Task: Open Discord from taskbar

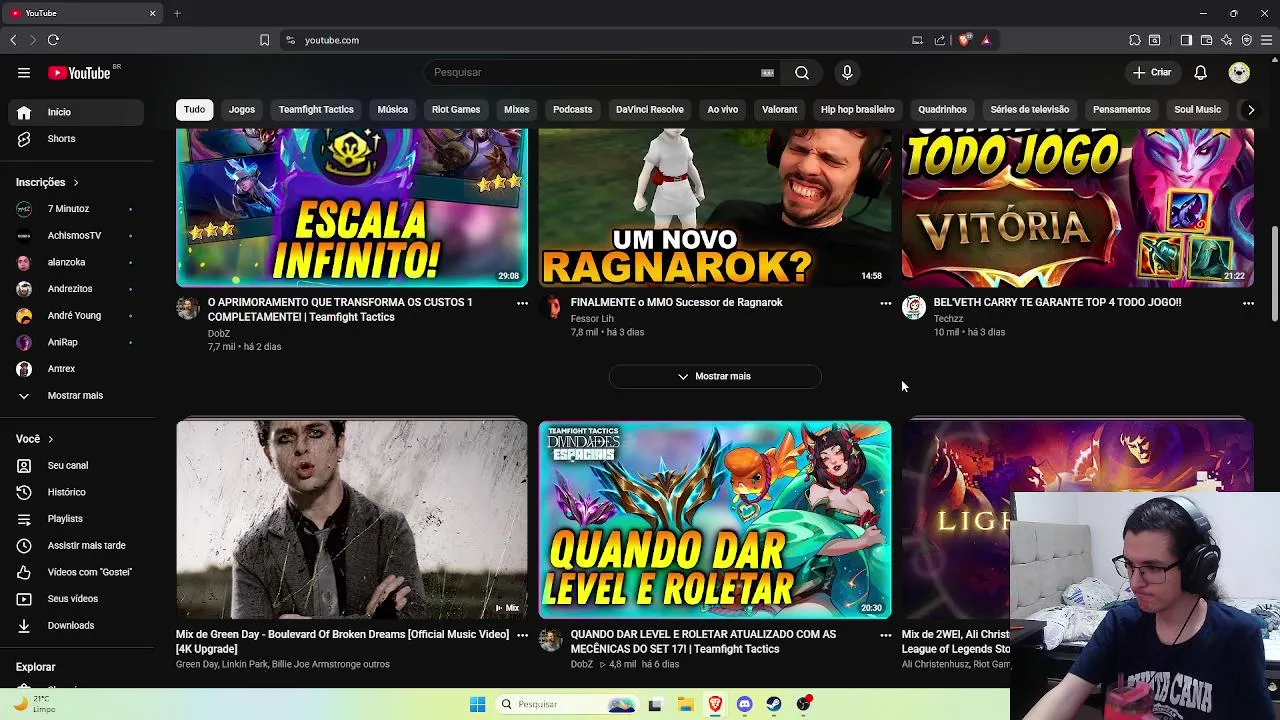Action: point(744,704)
